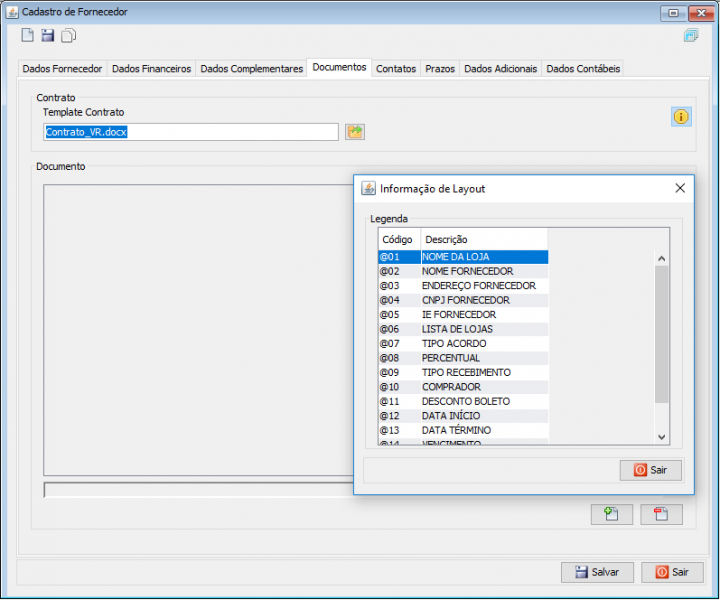Switch to Dados Financeiros tab
This screenshot has width=720, height=600.
point(151,69)
